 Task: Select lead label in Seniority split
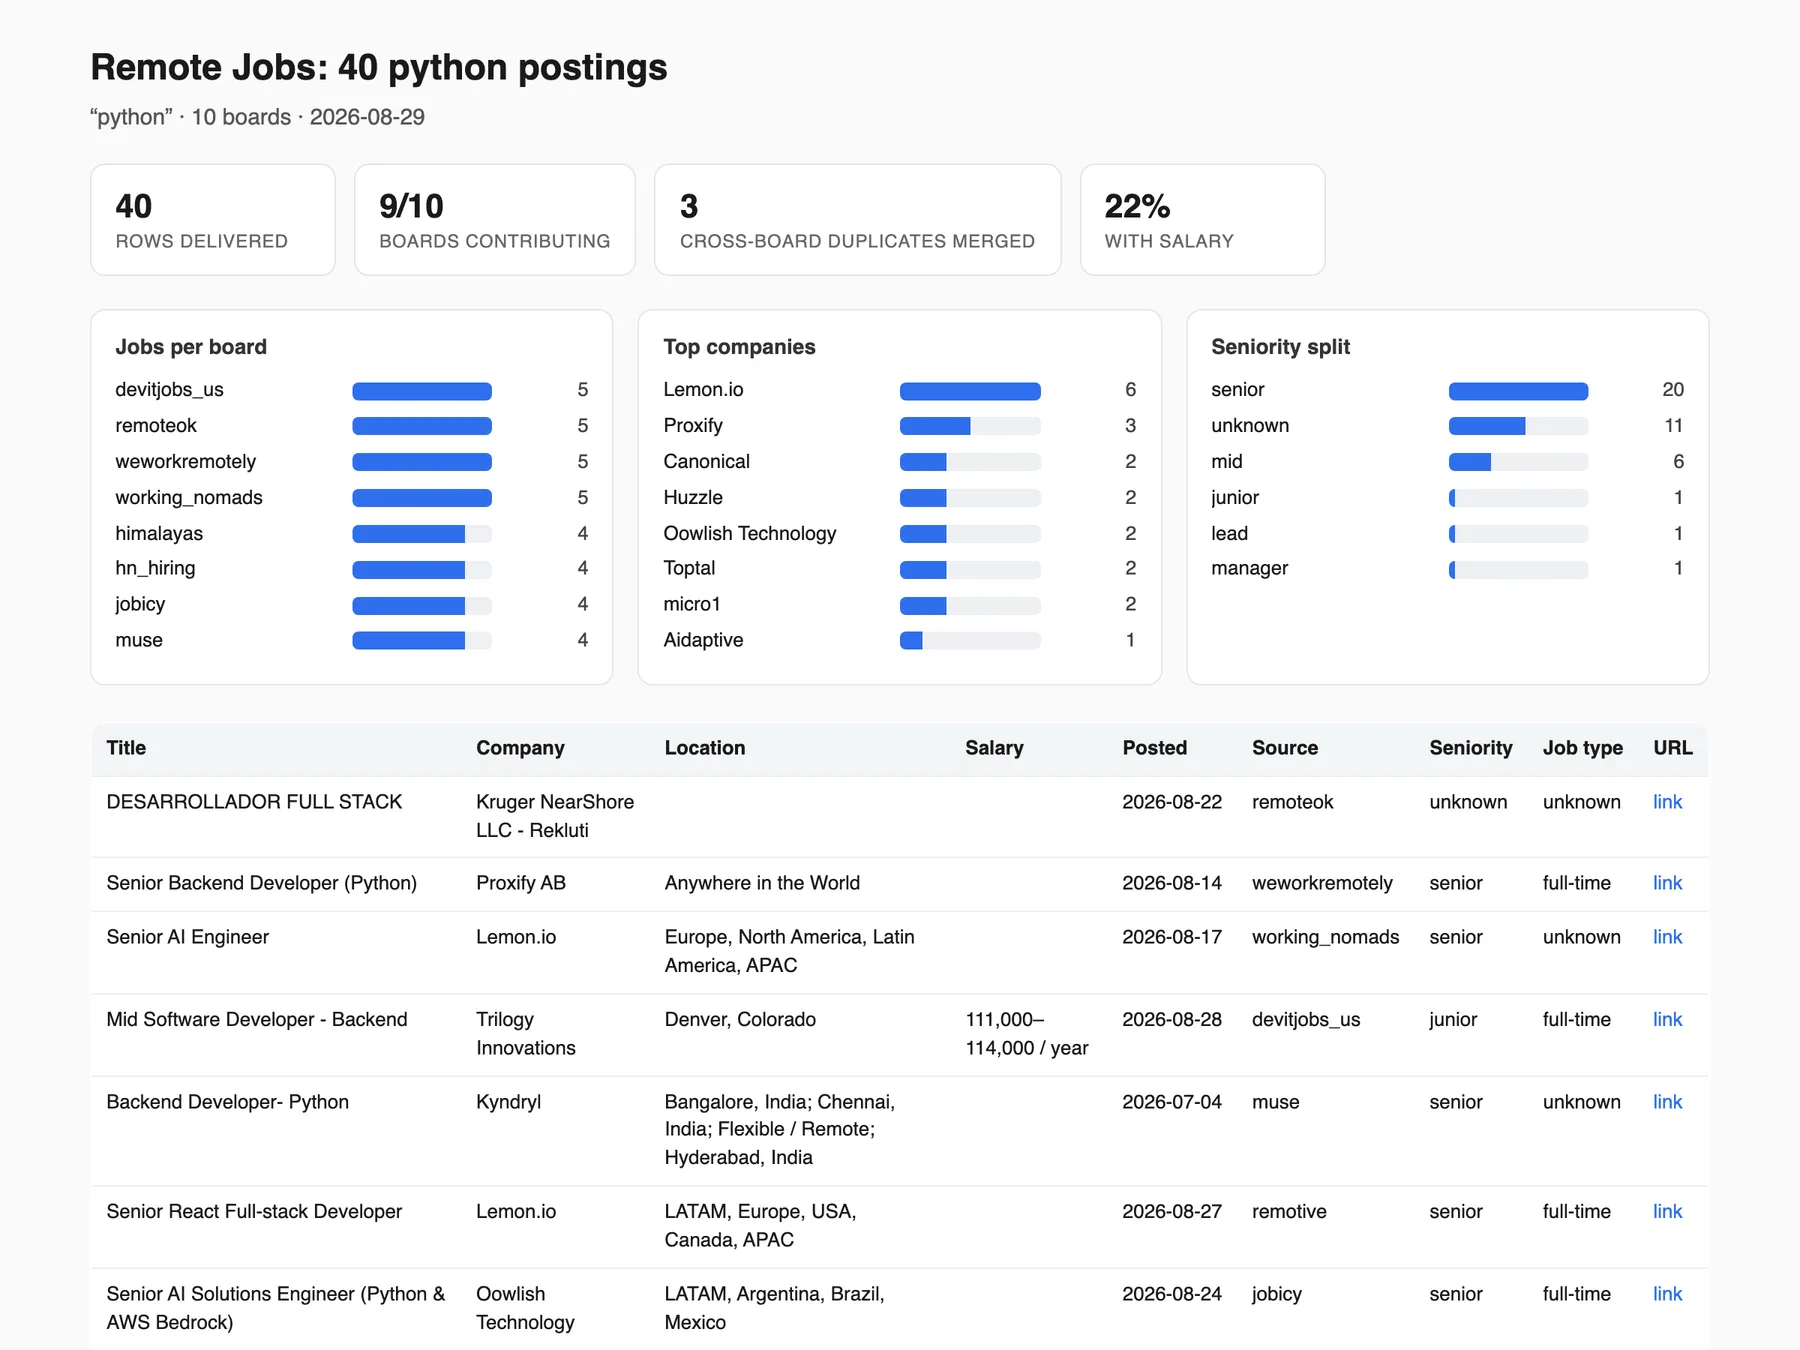click(x=1229, y=533)
